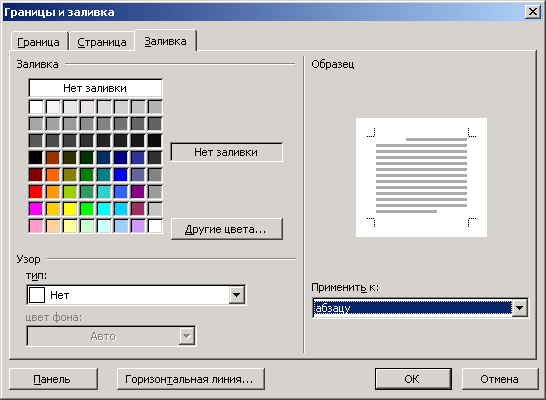The image size is (546, 400).
Task: Select the medium green swatch
Action: pos(87,175)
